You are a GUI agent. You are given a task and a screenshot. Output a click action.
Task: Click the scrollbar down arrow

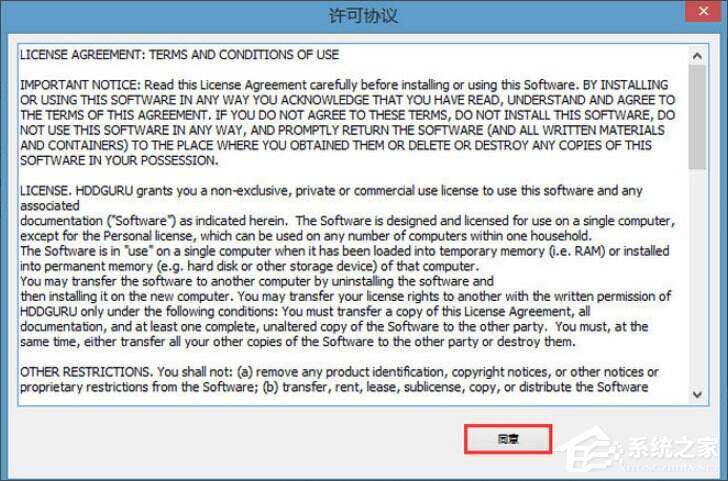(x=697, y=395)
